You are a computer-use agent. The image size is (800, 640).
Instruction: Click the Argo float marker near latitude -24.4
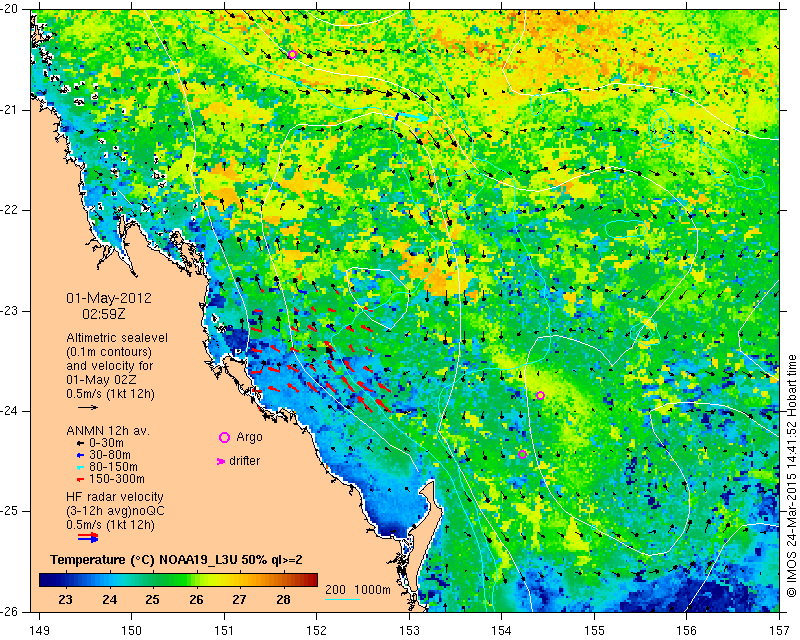click(522, 454)
